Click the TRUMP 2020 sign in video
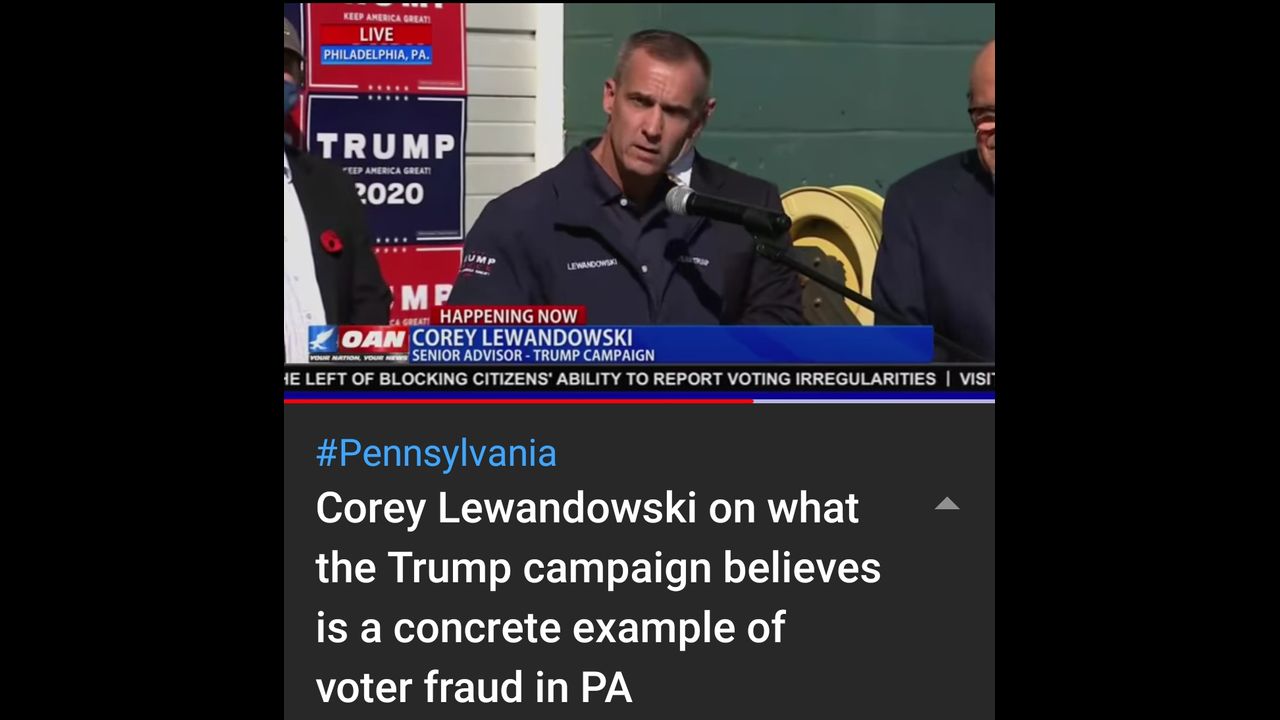Viewport: 1280px width, 720px height. coord(385,169)
